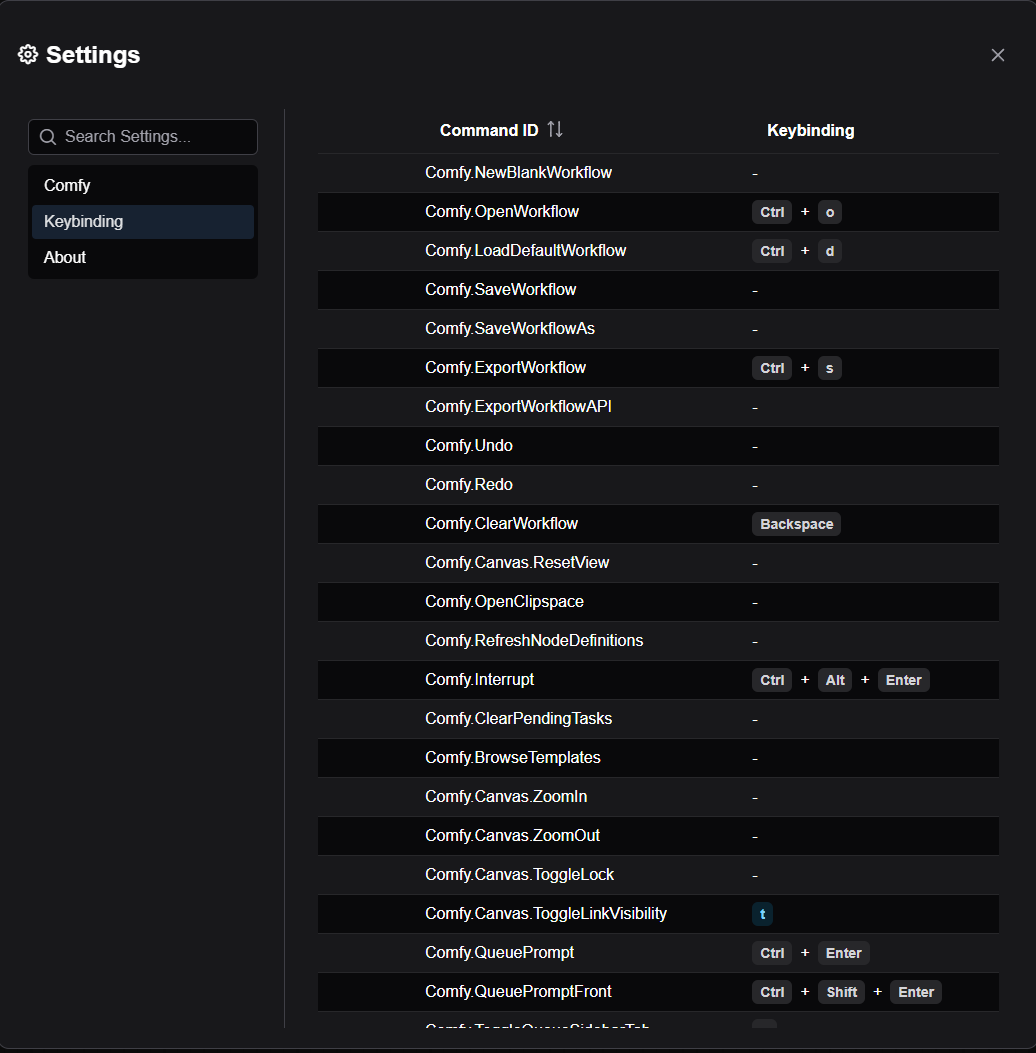The image size is (1036, 1053).
Task: Select the Comfy.NewBlankWorkflow row
Action: click(x=519, y=172)
